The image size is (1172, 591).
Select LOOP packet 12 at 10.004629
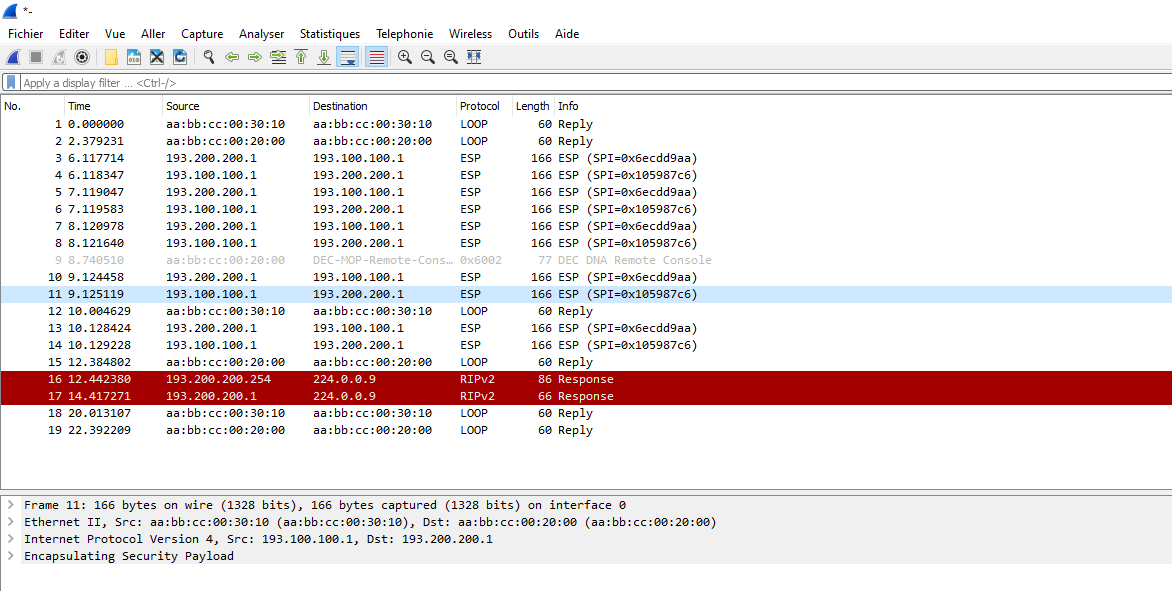586,311
